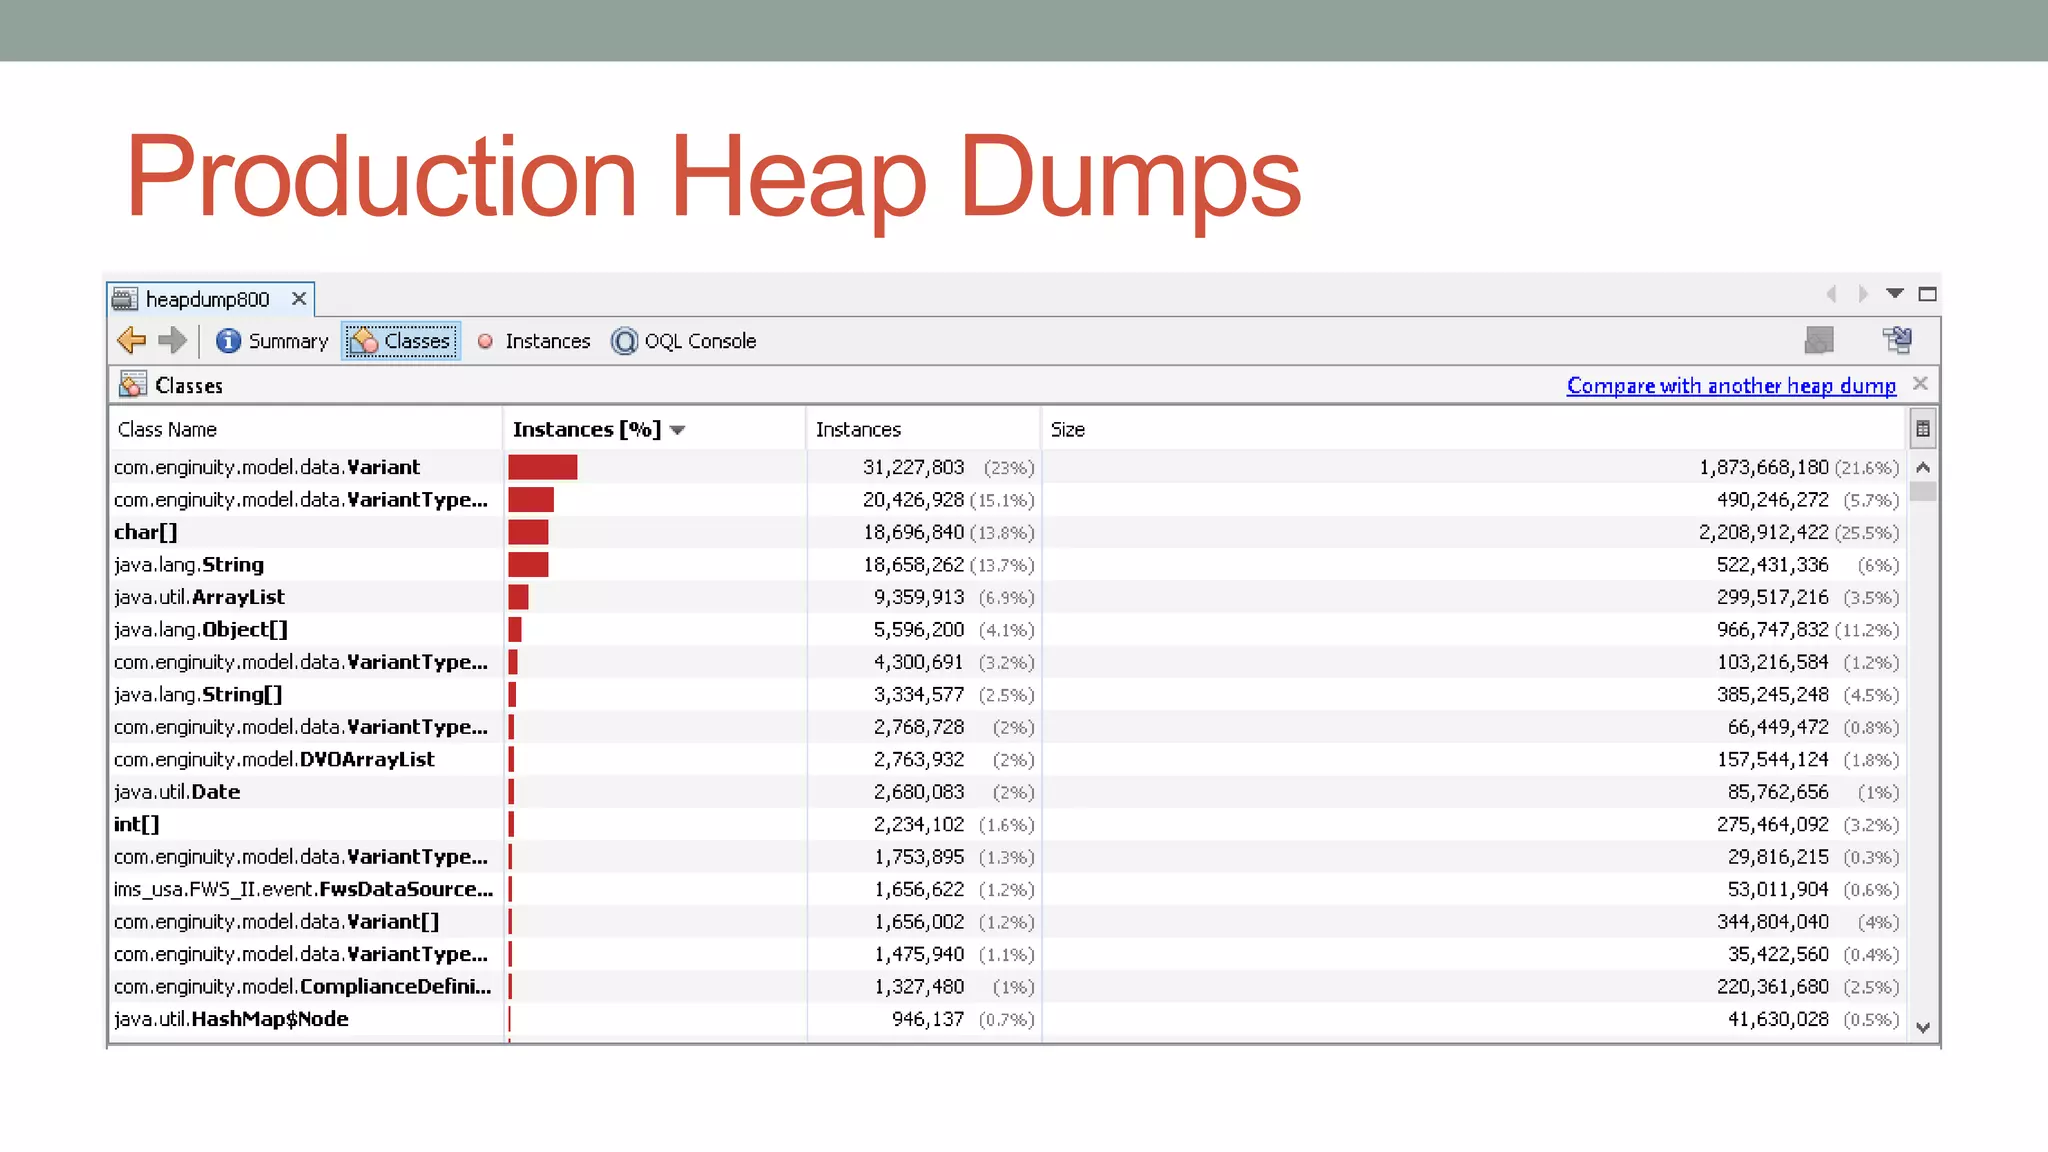Click the table column chooser icon

coord(1922,430)
